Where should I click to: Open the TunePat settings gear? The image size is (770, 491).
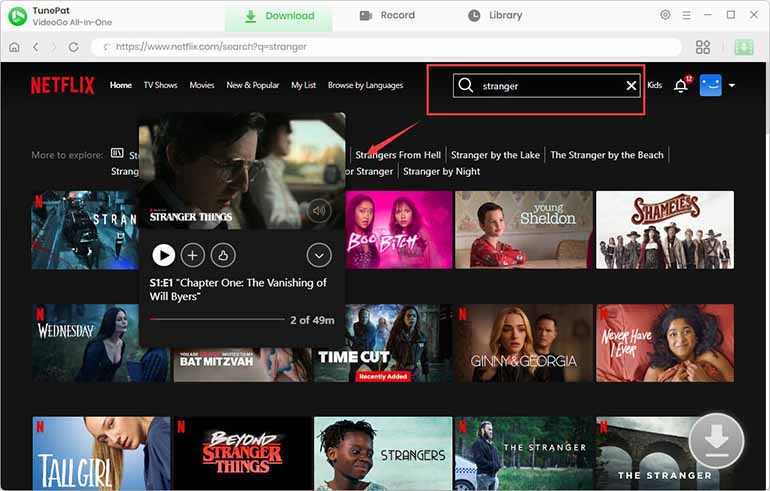click(665, 15)
